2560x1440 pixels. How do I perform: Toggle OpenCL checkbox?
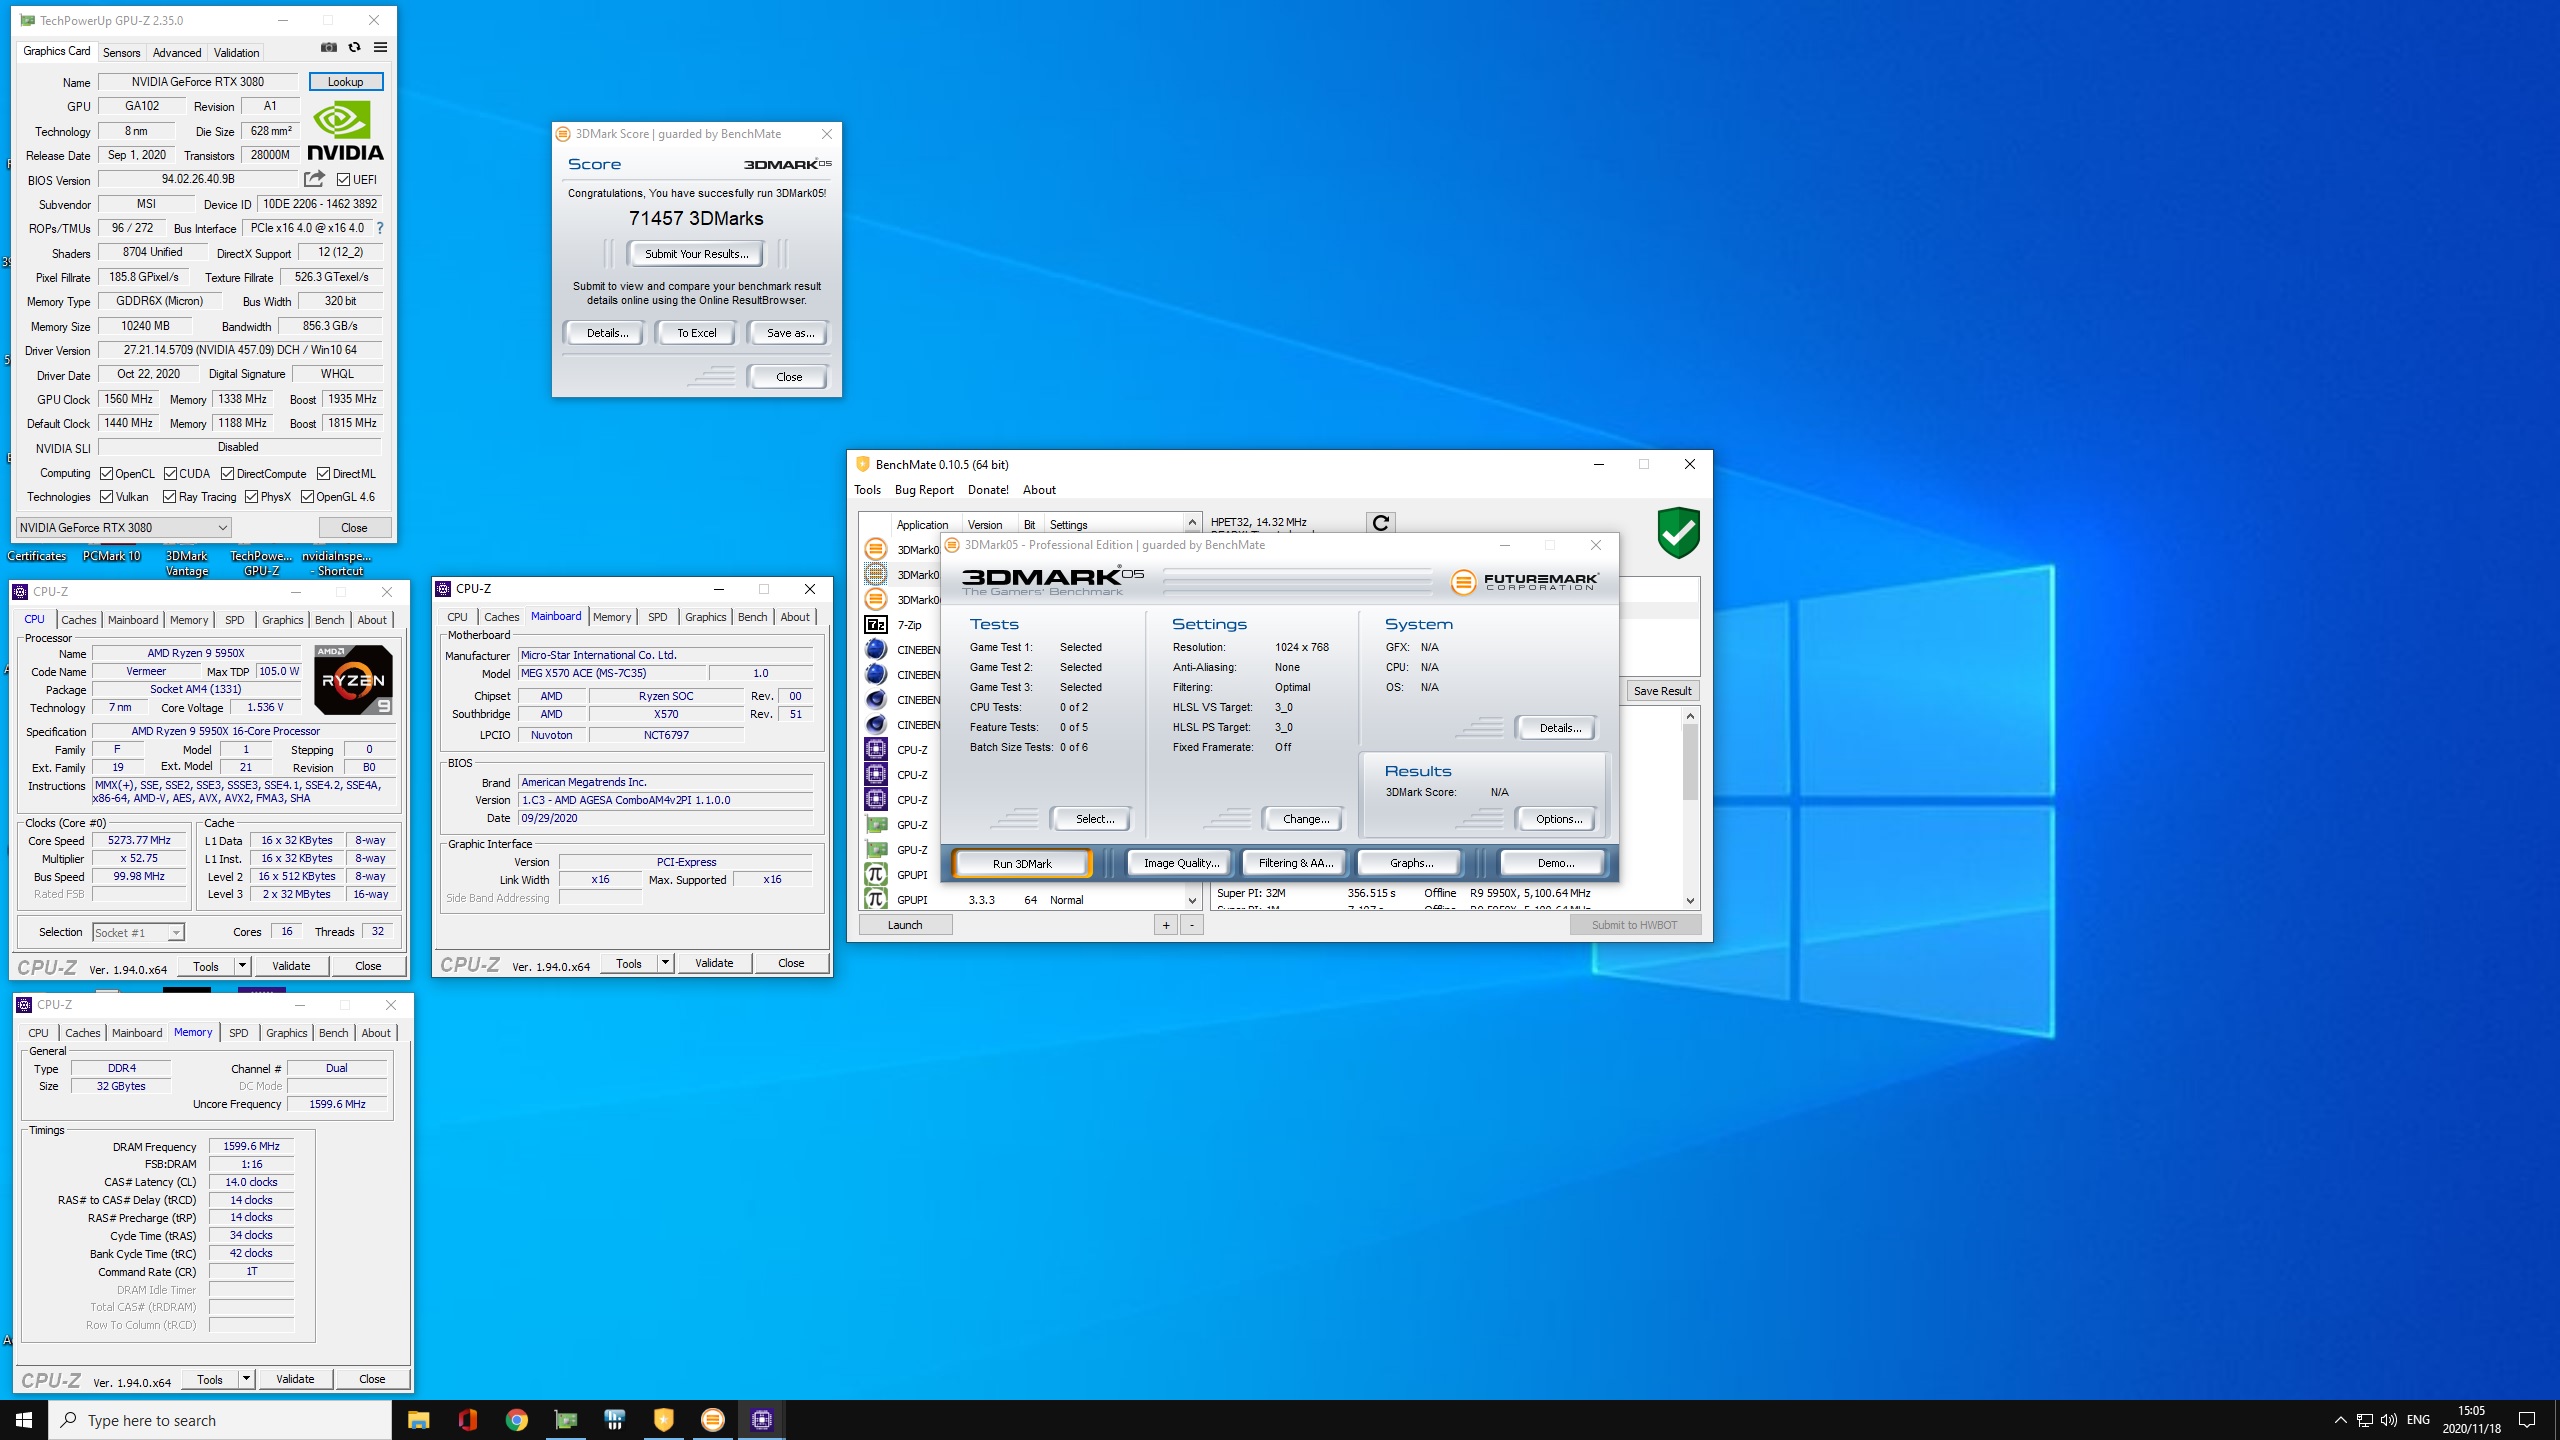point(106,474)
